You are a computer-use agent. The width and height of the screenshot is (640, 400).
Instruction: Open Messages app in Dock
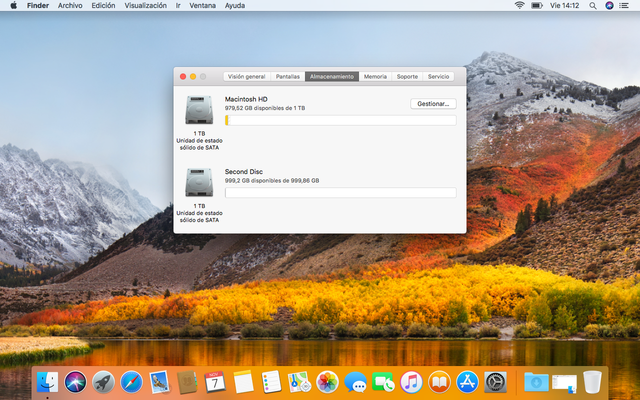coord(355,382)
